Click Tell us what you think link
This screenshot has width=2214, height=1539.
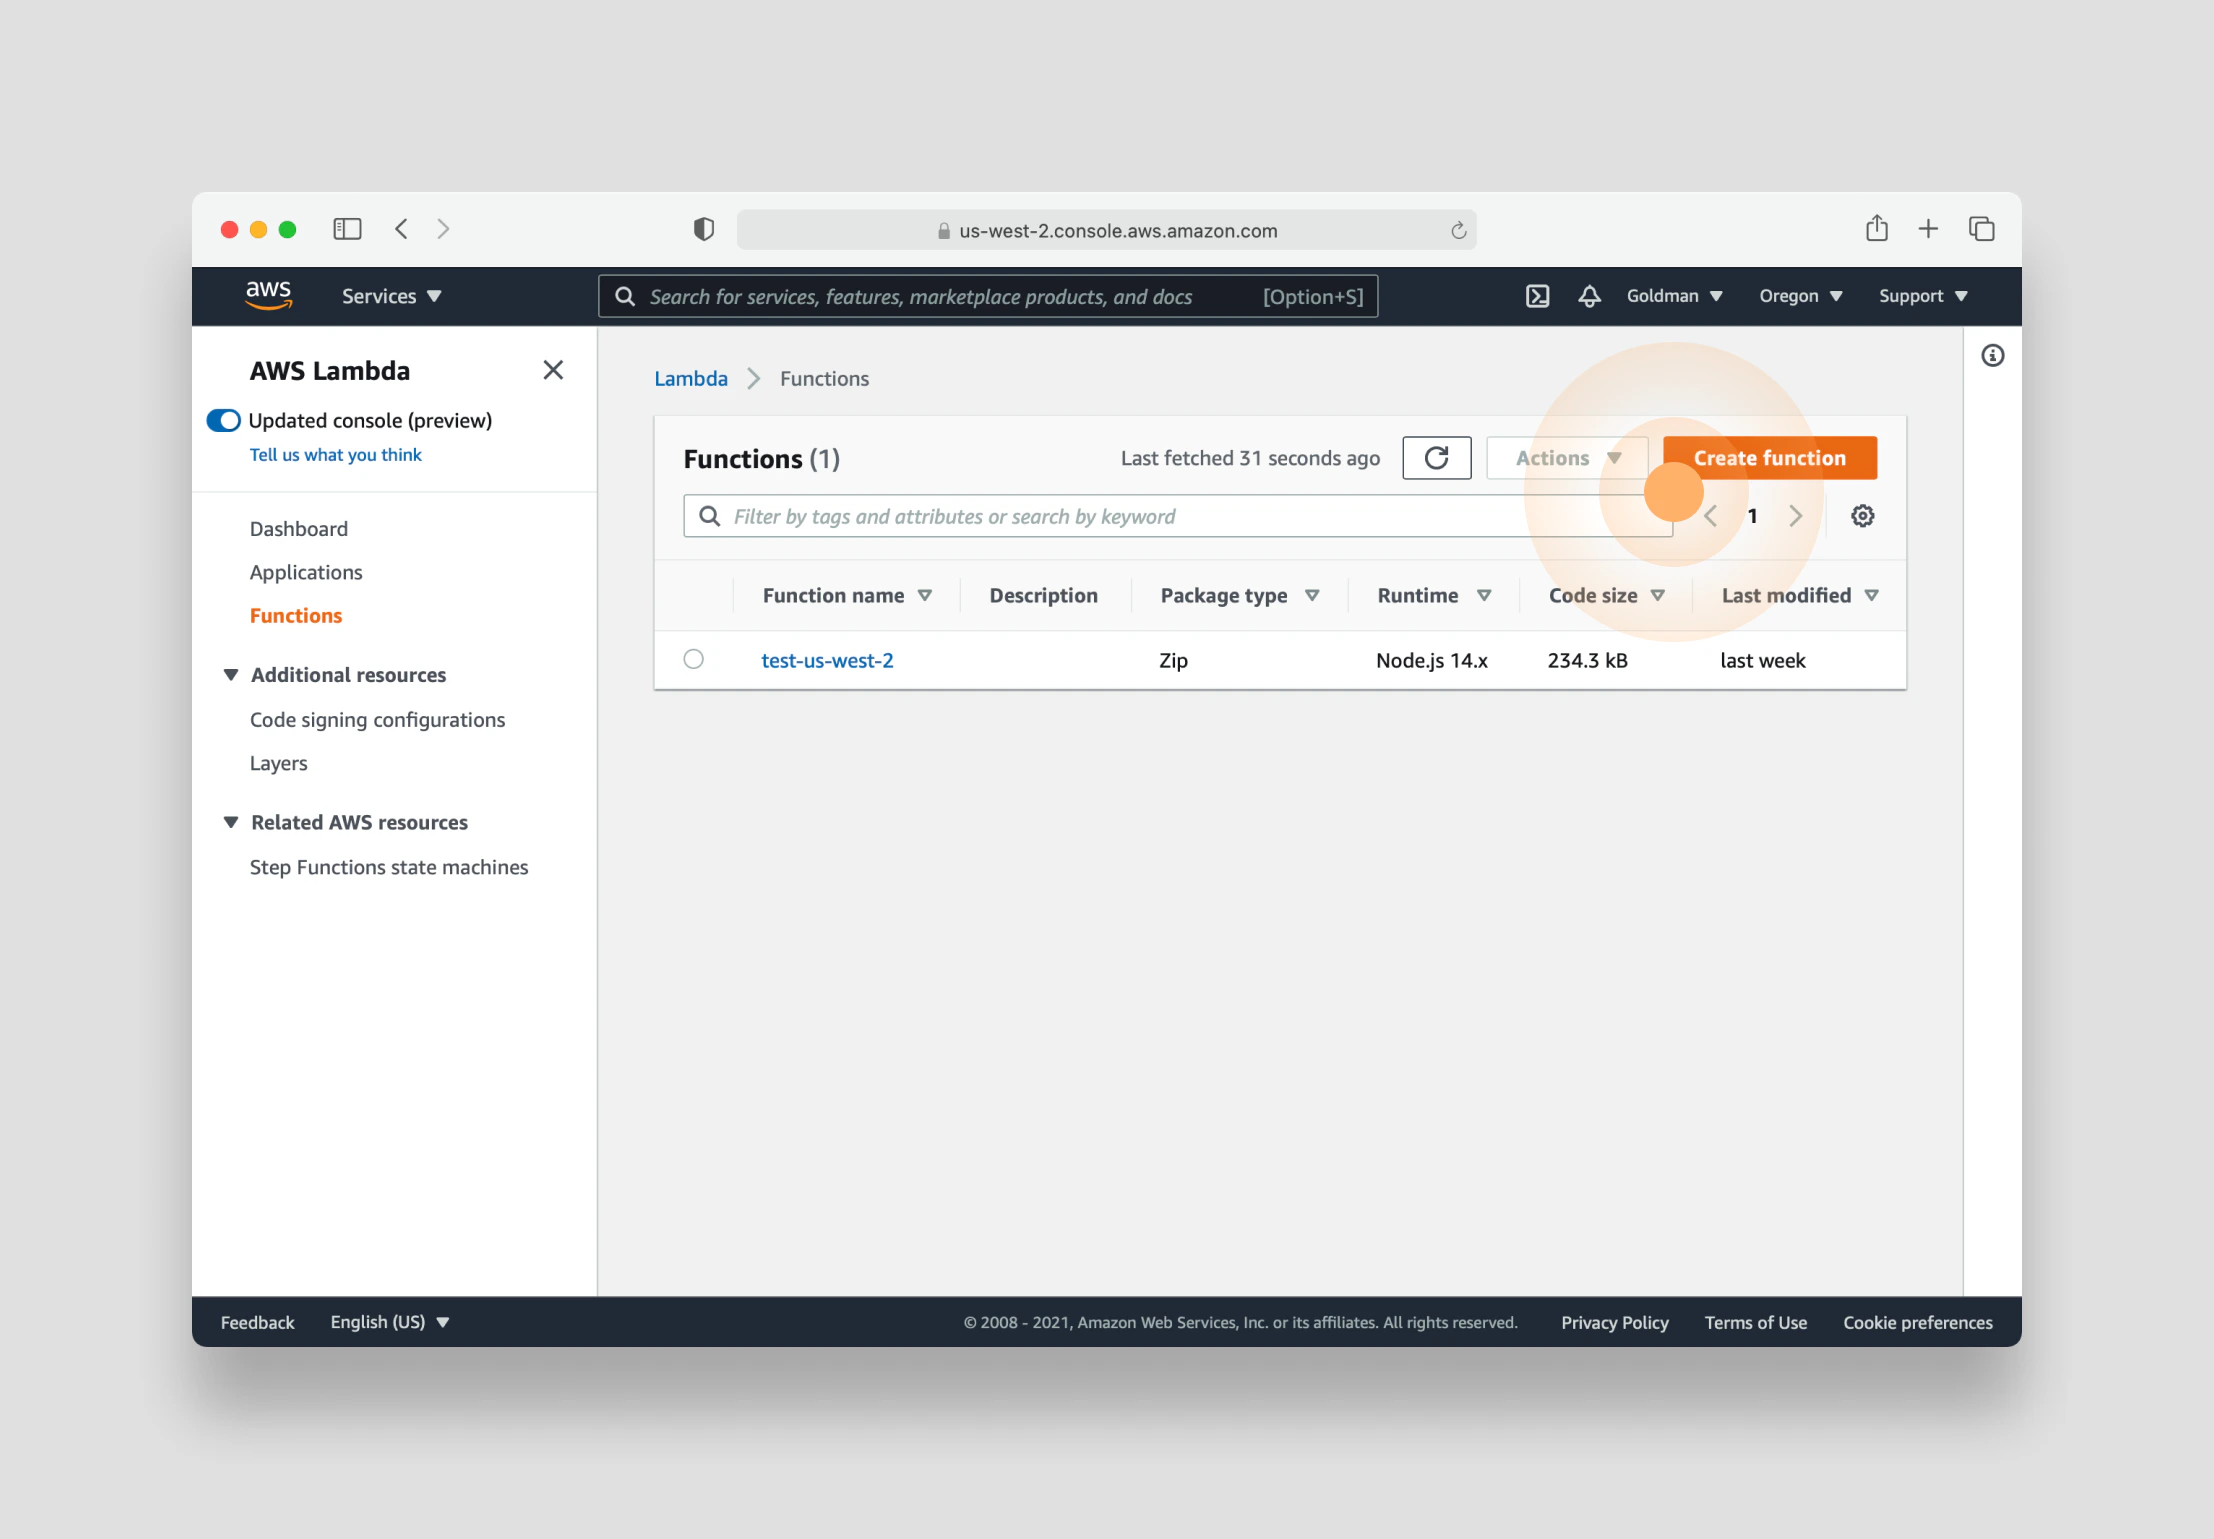pos(336,455)
